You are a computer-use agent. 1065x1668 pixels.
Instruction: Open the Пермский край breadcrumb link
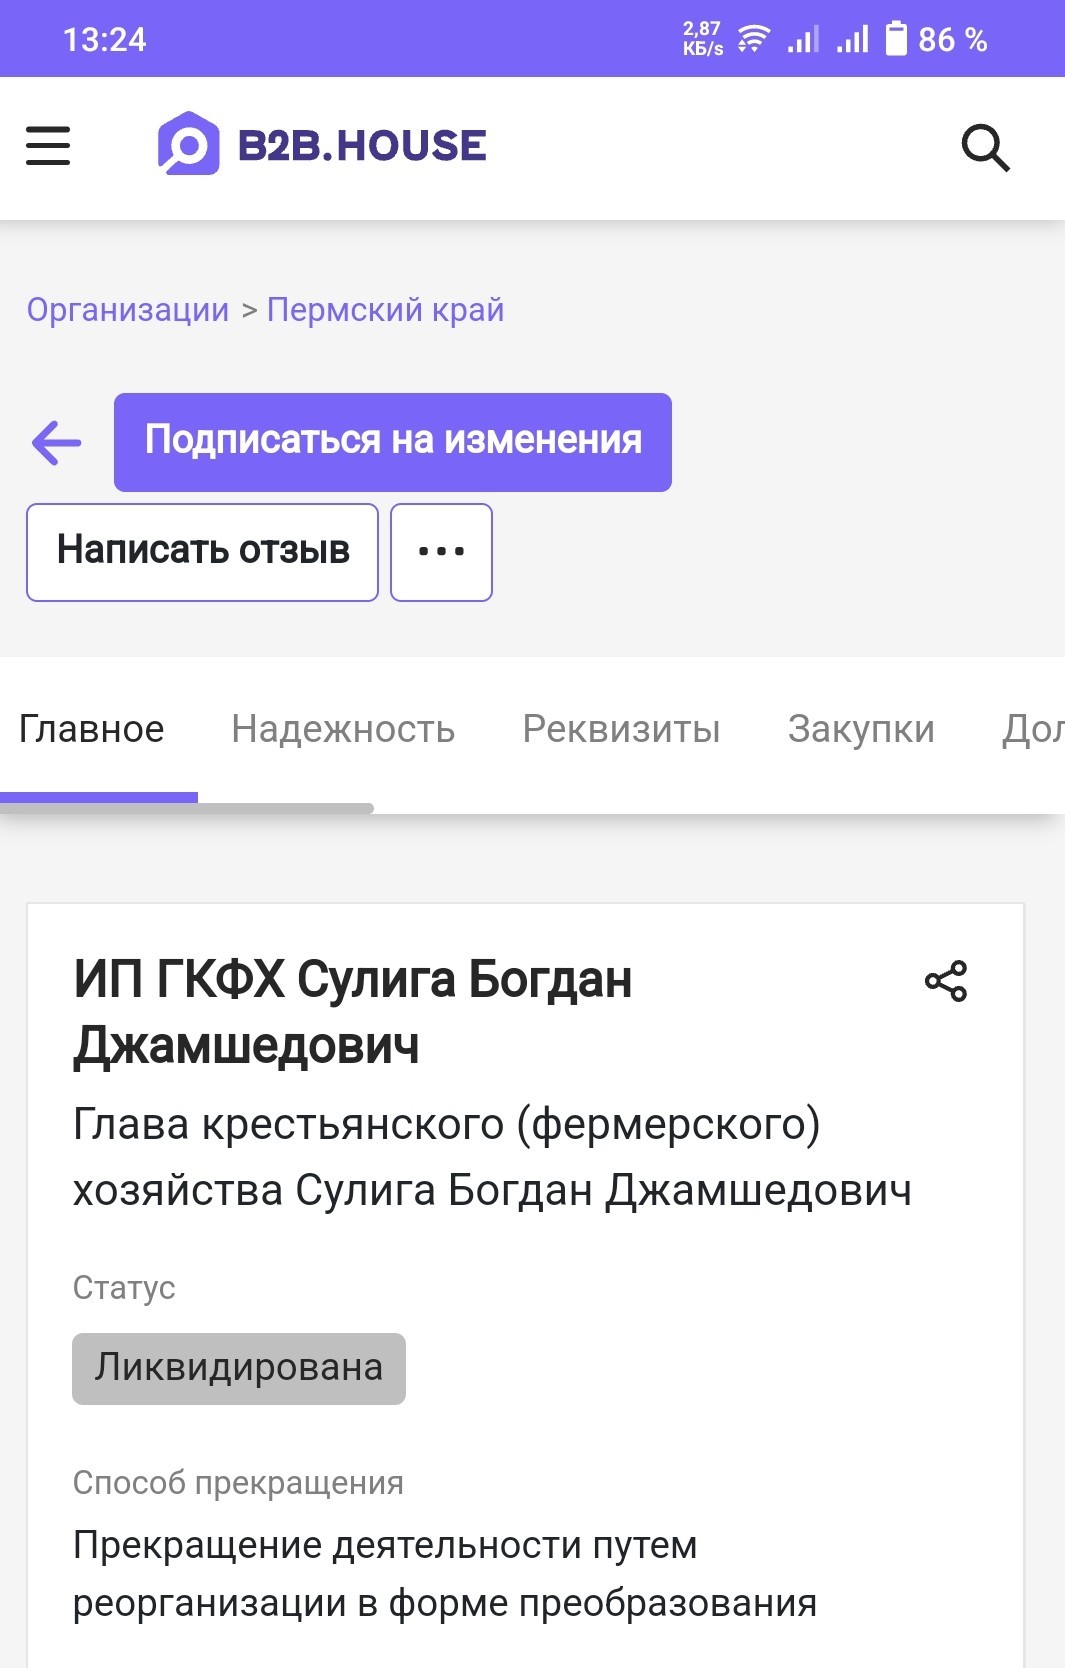point(385,310)
